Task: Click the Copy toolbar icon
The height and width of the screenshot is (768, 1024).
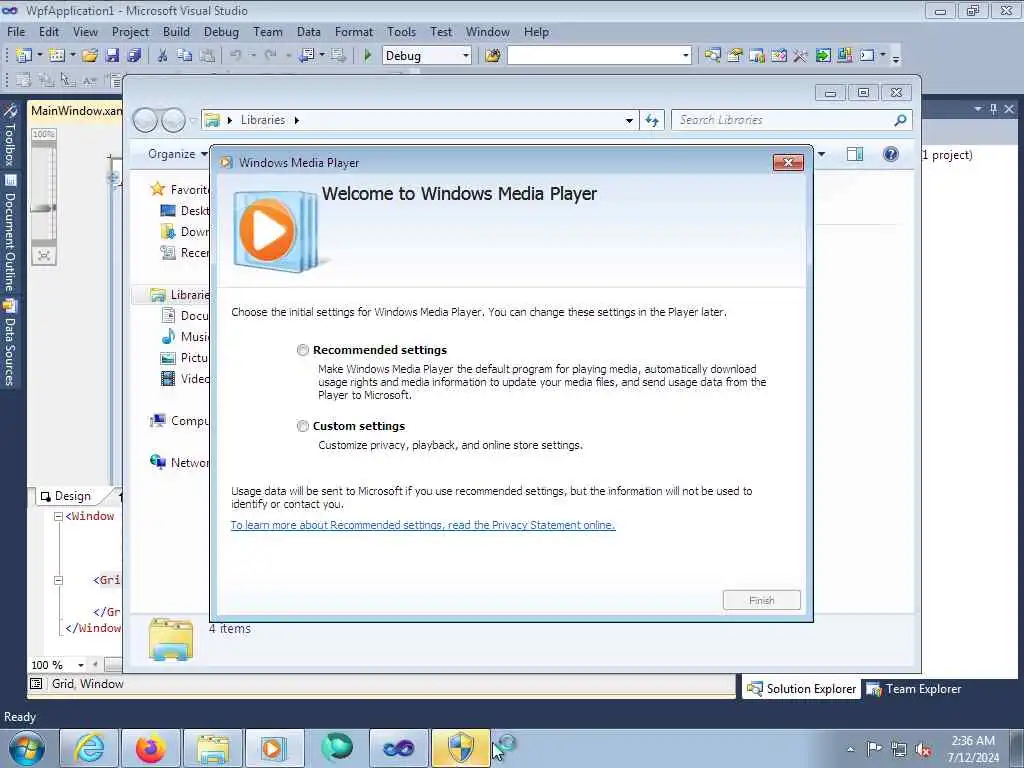Action: pos(185,56)
